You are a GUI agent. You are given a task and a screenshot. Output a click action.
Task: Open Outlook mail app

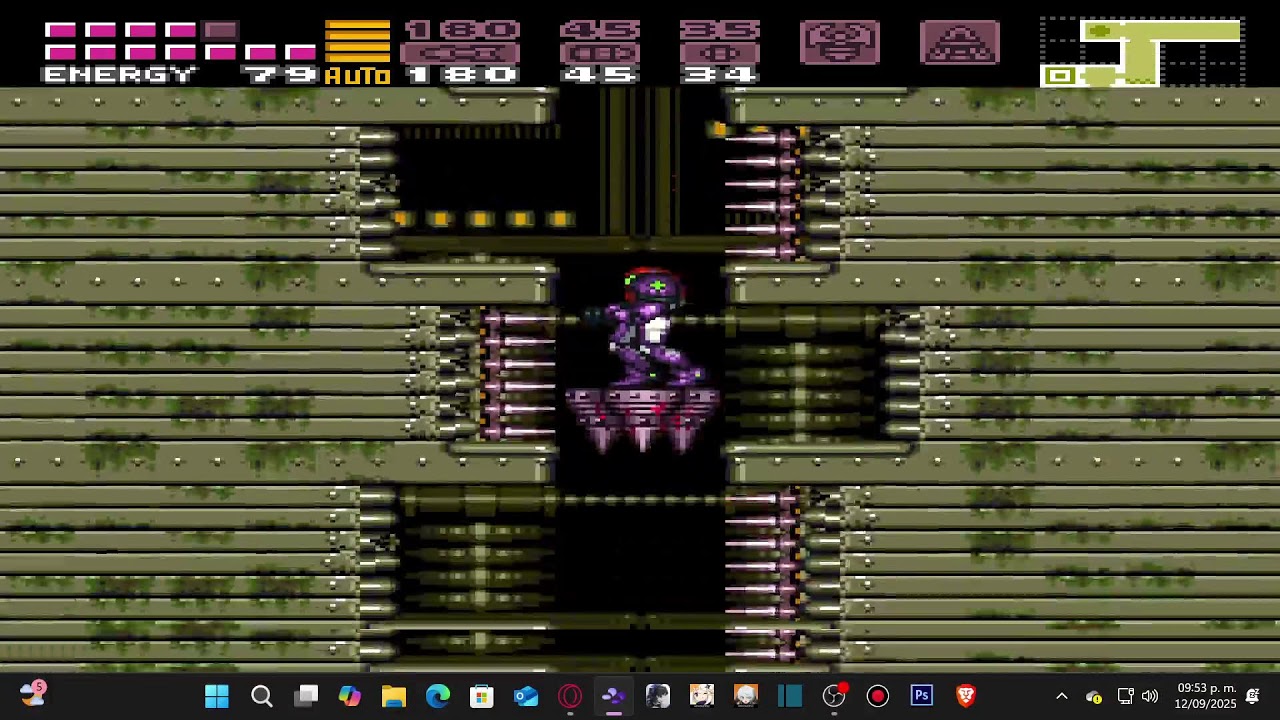coord(526,696)
